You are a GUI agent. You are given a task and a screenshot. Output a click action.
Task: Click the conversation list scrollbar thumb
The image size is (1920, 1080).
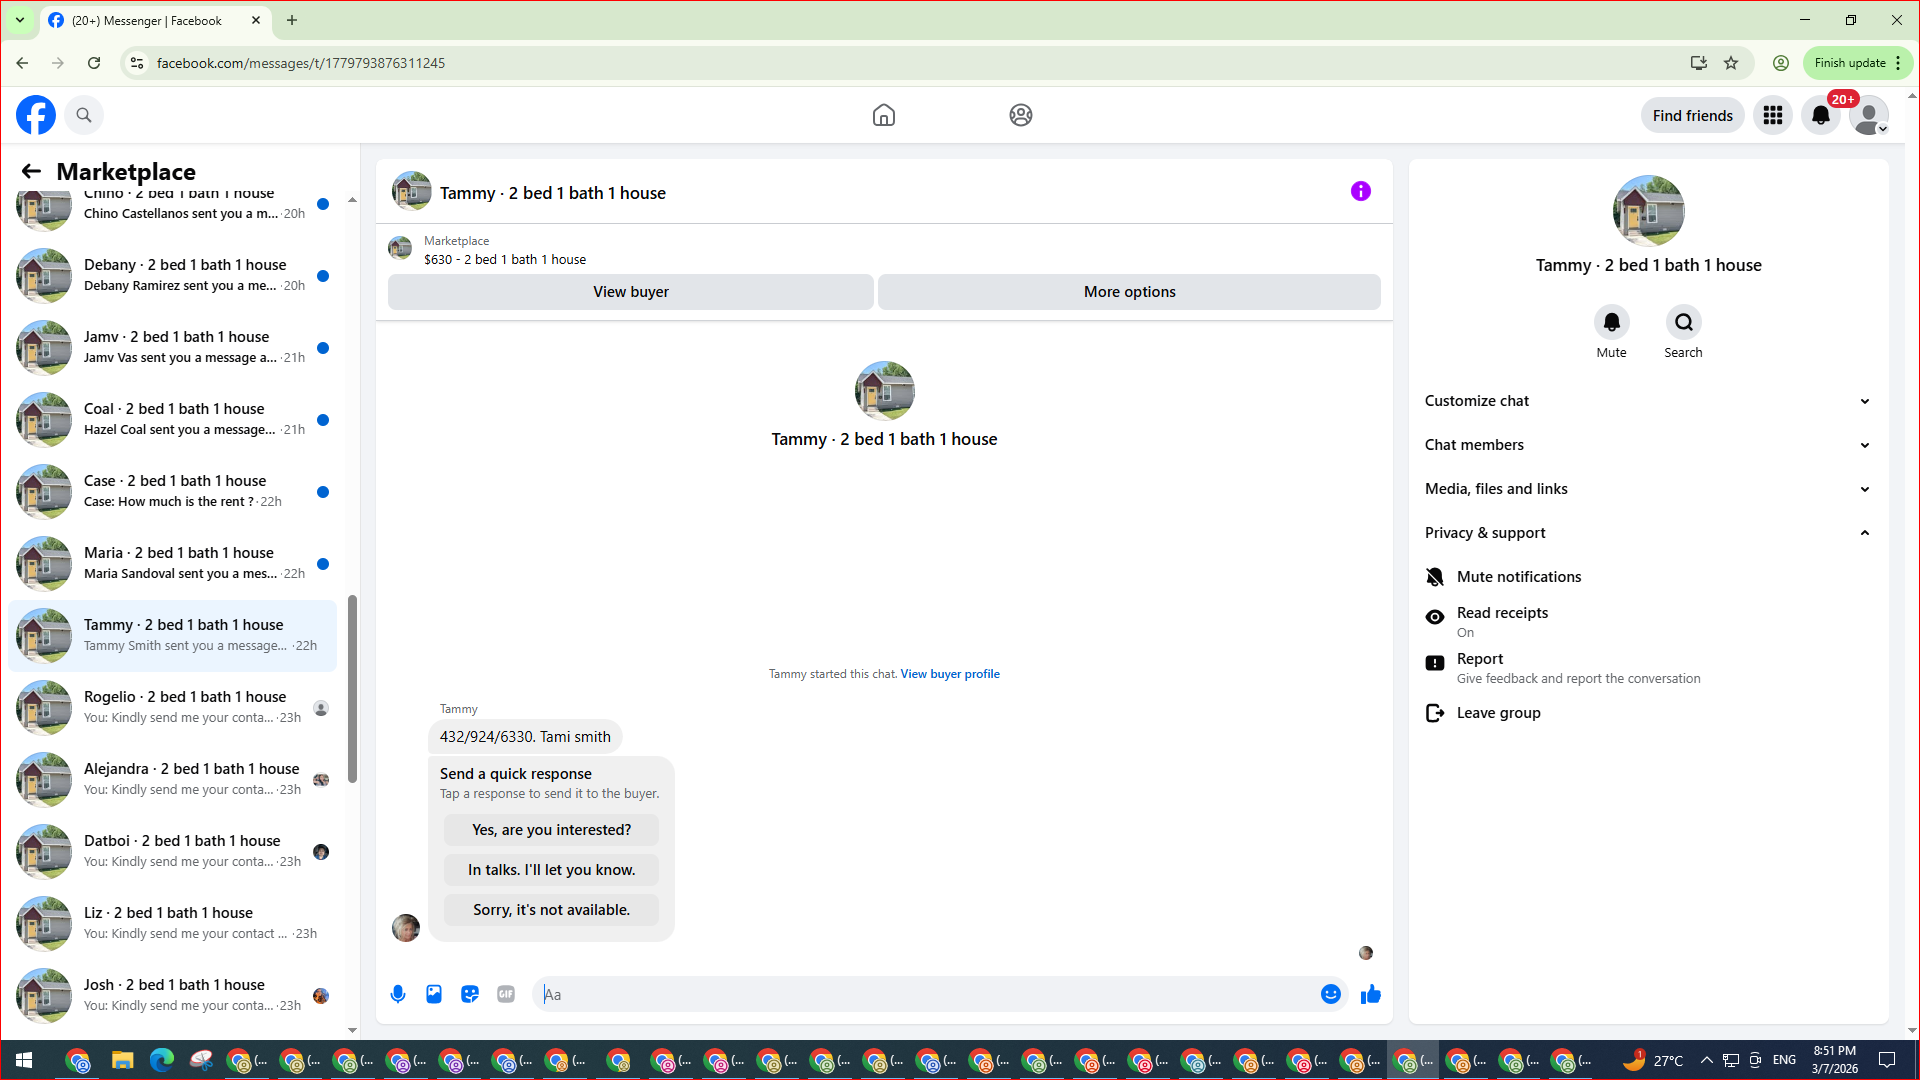(x=352, y=689)
